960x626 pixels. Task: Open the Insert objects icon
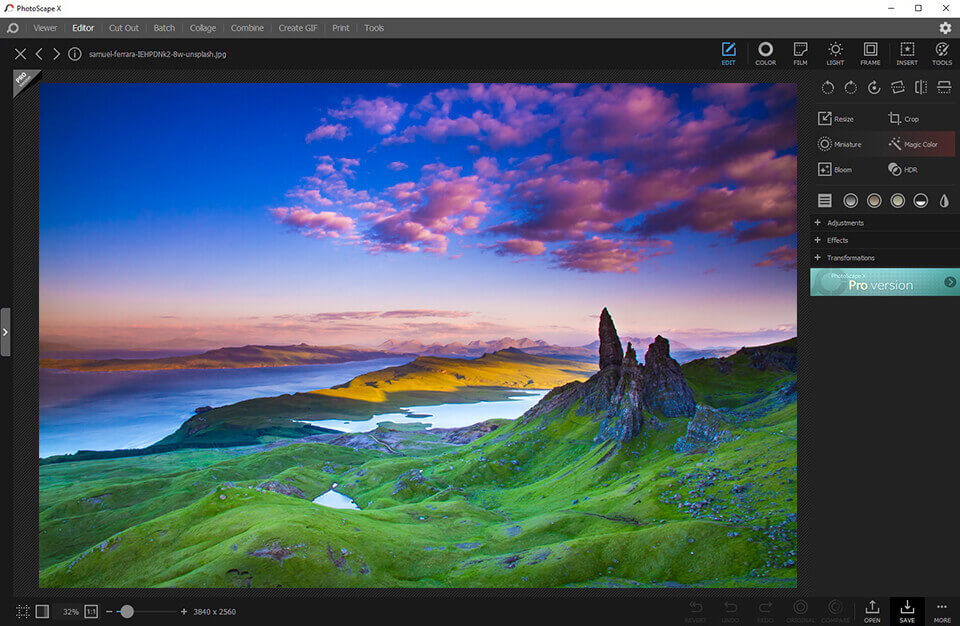(x=907, y=53)
